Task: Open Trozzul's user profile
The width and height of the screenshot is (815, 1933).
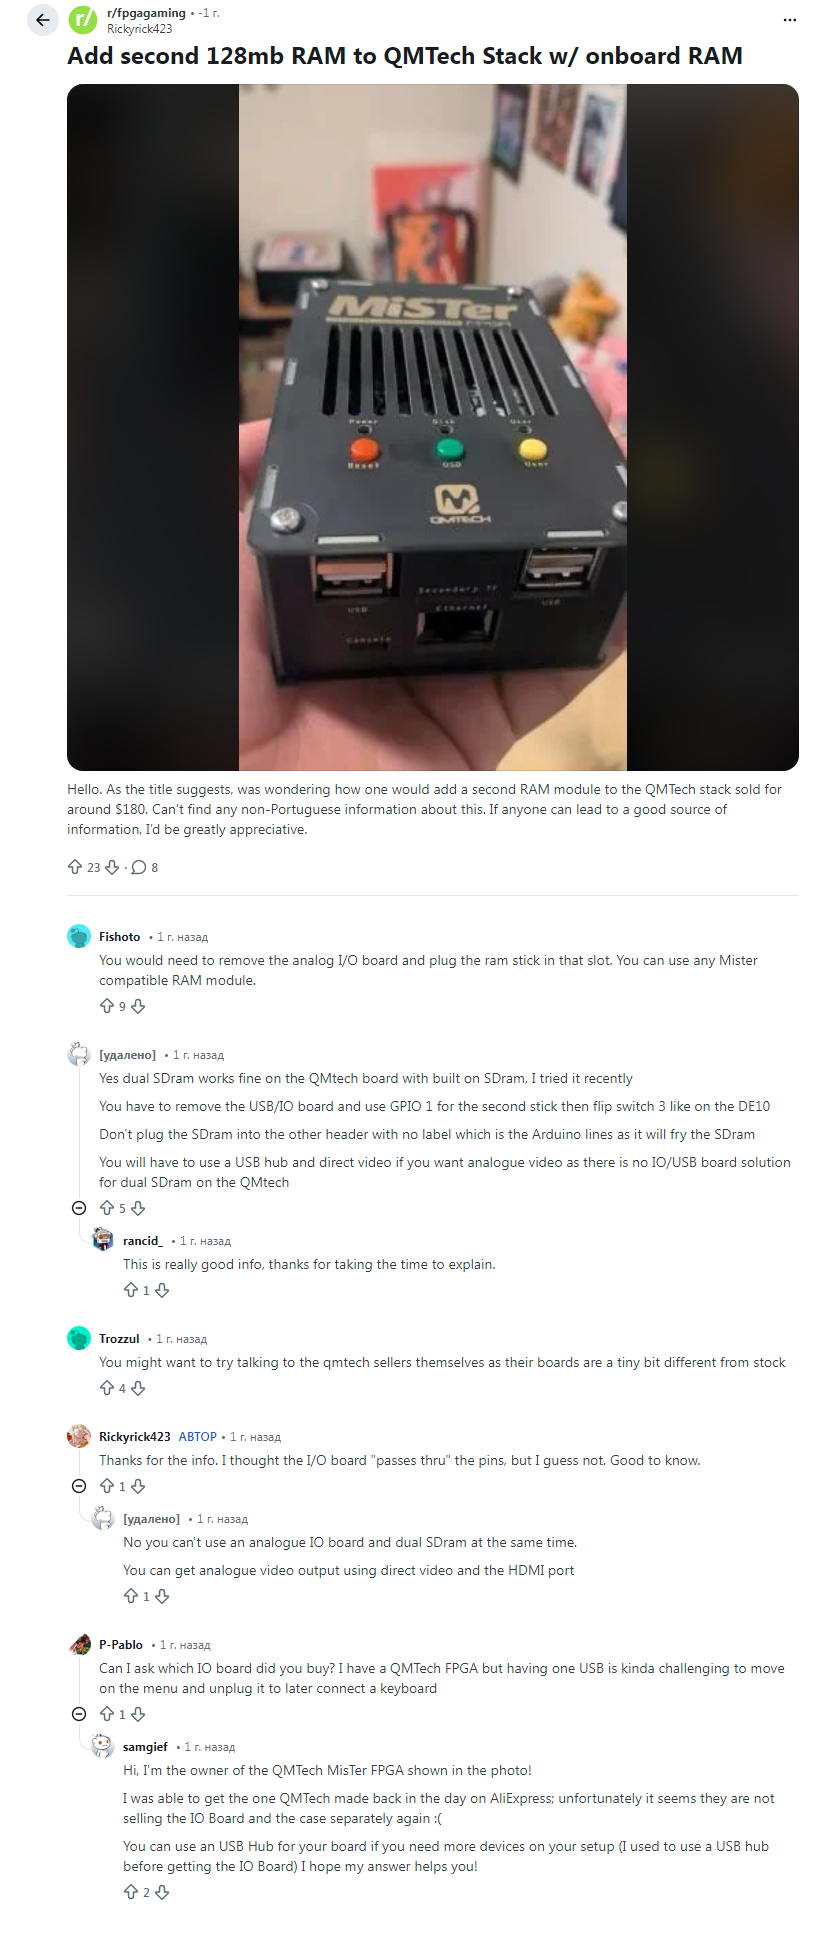Action: point(119,1339)
